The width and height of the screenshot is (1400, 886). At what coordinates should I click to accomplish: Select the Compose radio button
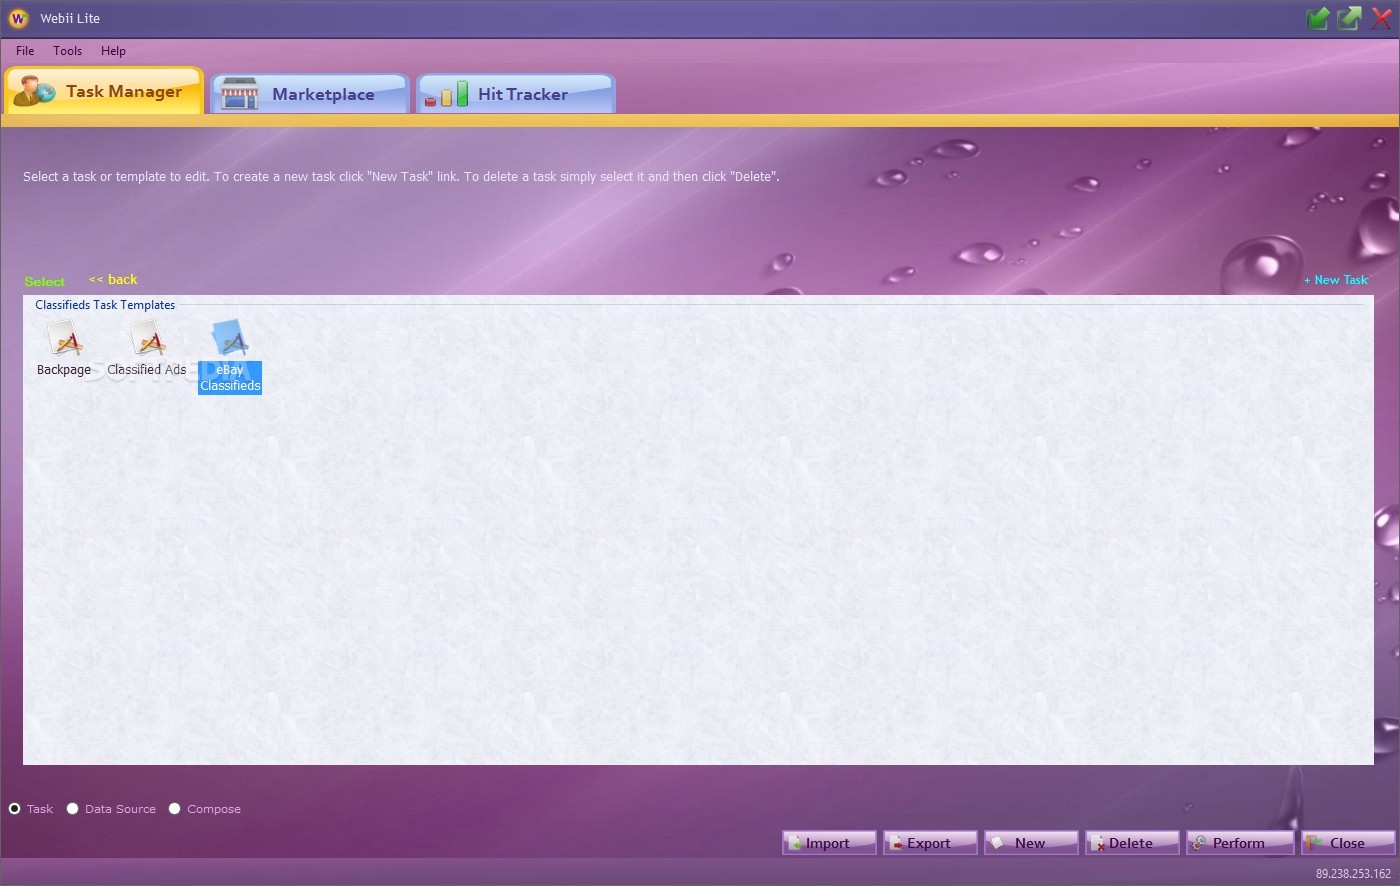(174, 809)
